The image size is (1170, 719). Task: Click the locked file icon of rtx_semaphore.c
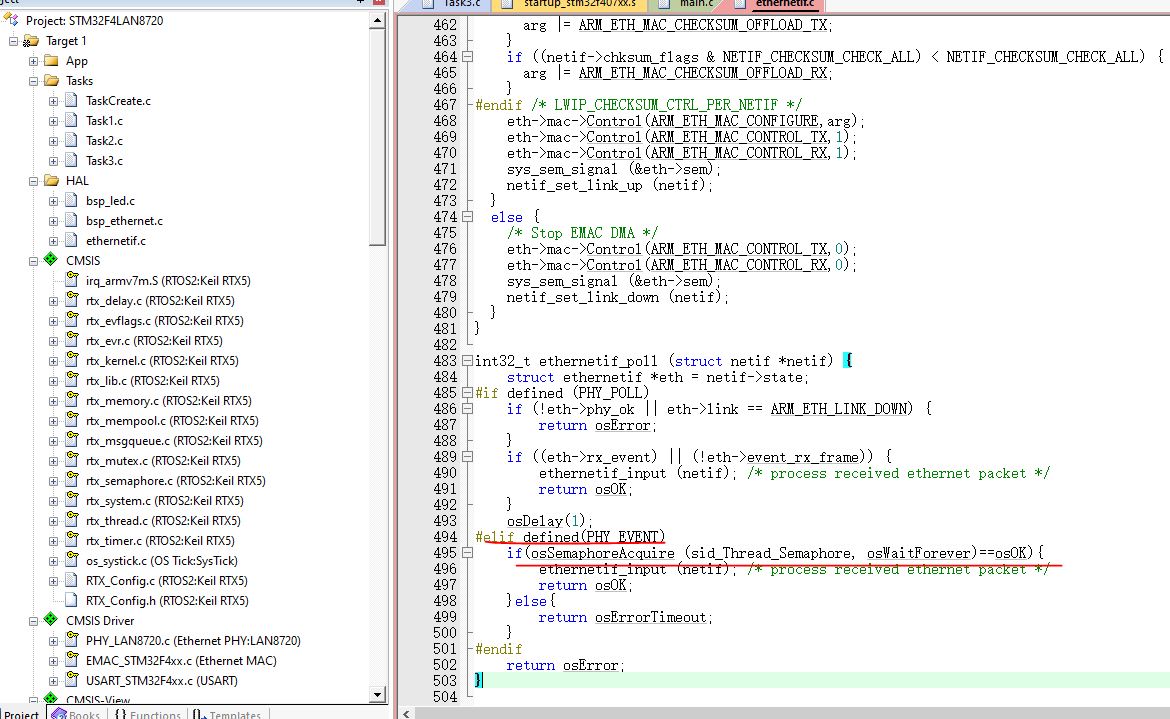[72, 480]
